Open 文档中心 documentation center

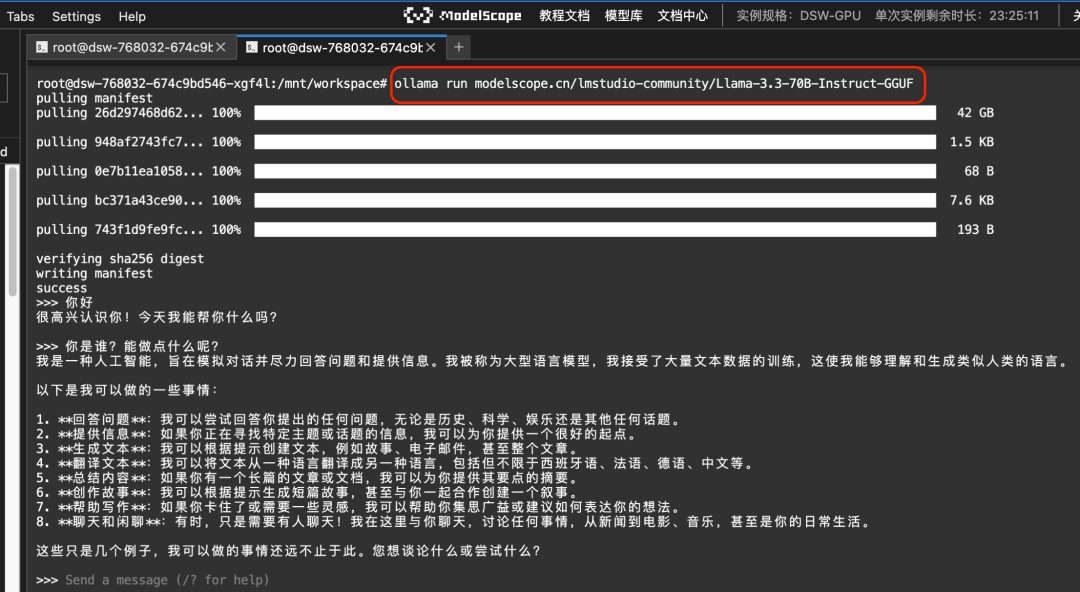(682, 16)
